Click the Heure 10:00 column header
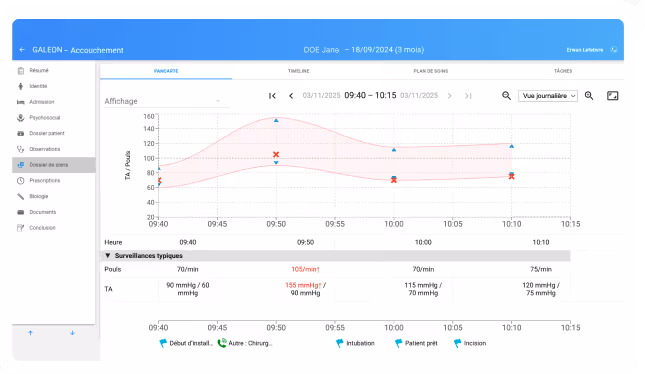 [x=423, y=242]
